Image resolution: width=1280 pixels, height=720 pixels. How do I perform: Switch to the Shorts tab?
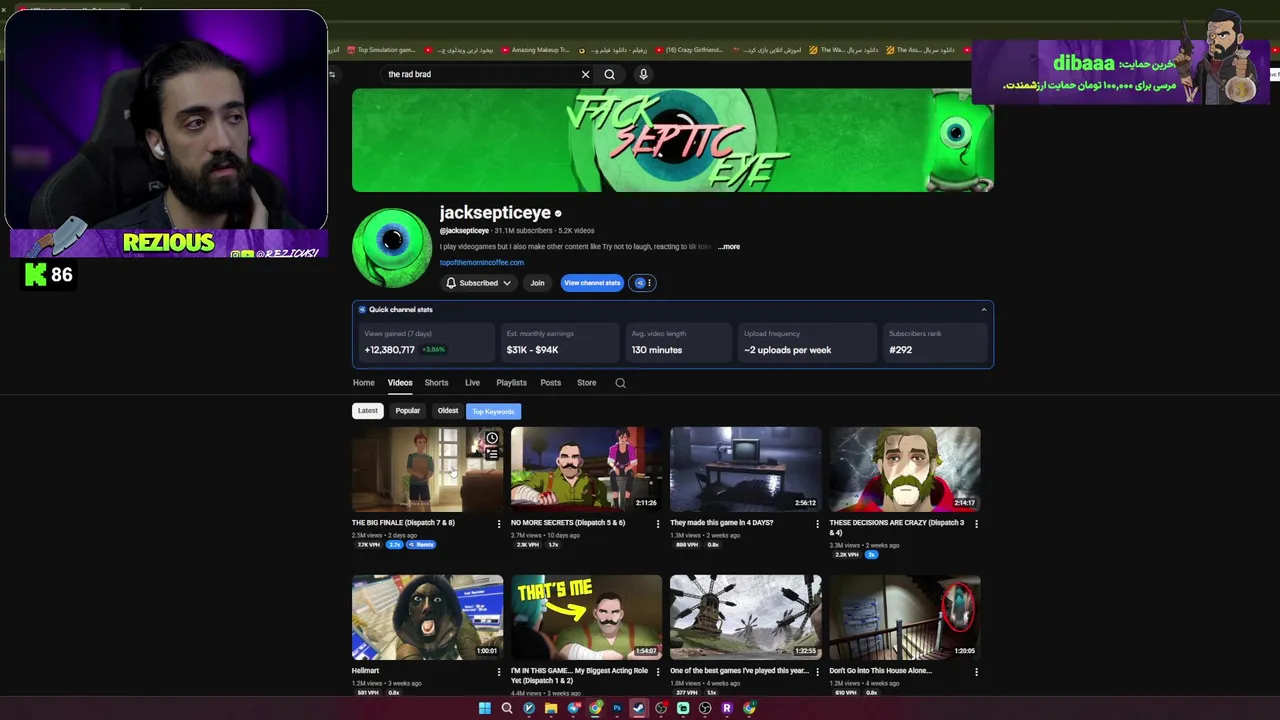tap(436, 383)
